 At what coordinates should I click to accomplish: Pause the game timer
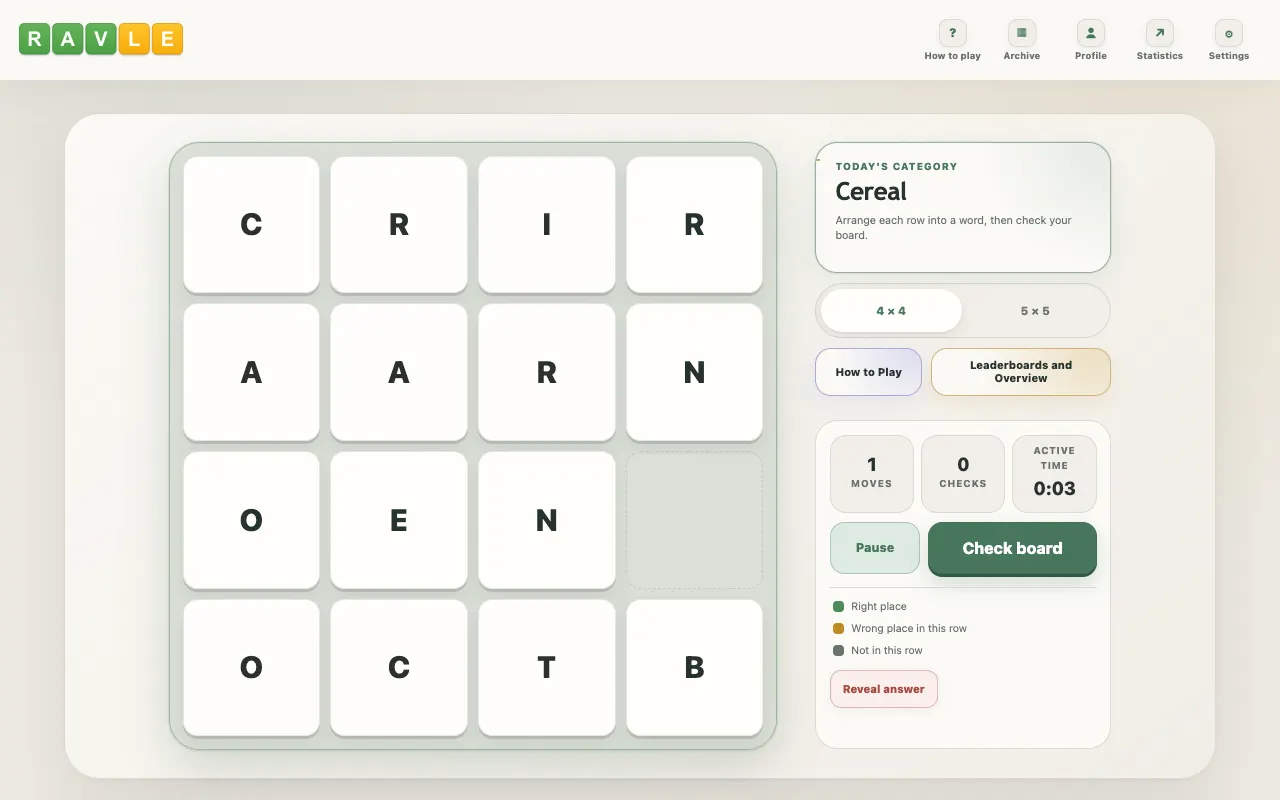(875, 548)
